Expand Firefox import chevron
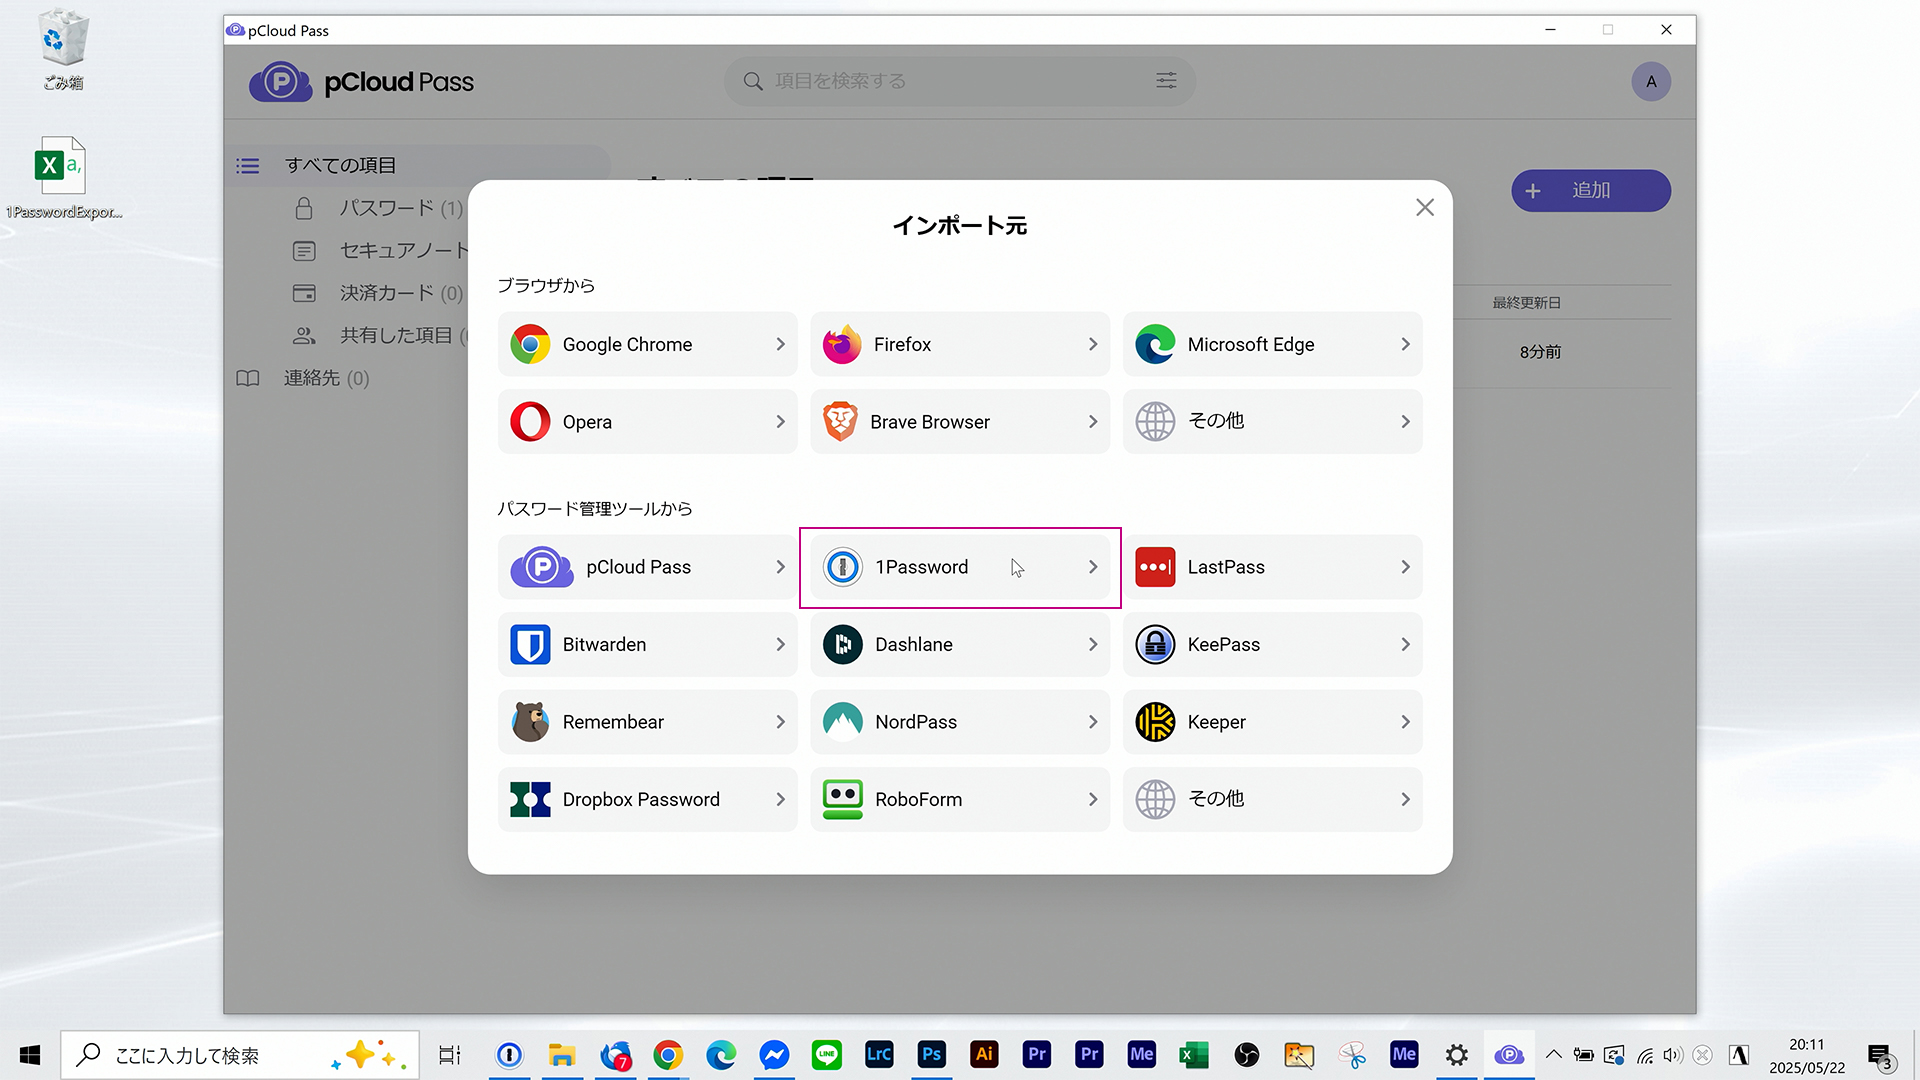The height and width of the screenshot is (1080, 1920). tap(1092, 344)
